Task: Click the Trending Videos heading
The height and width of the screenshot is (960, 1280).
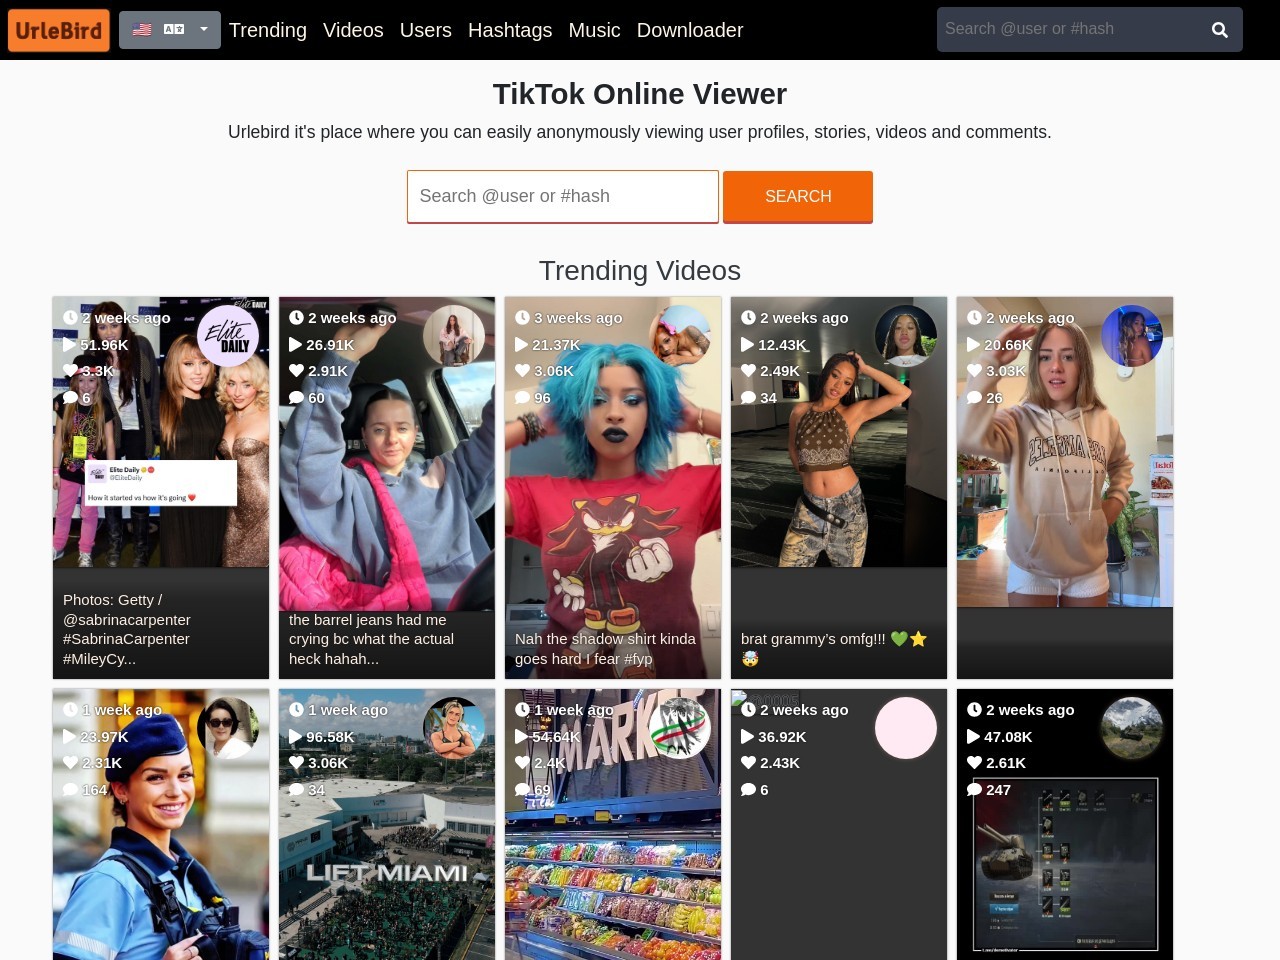Action: (x=640, y=271)
